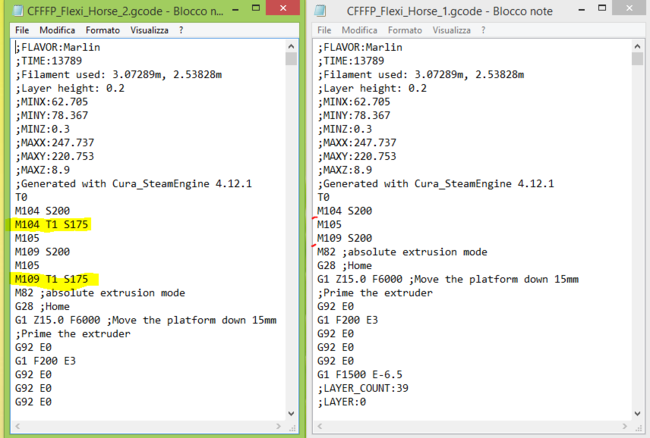The width and height of the screenshot is (650, 438).
Task: Place cursor on highlighted M104 T1 S175 line
Action: click(x=52, y=226)
